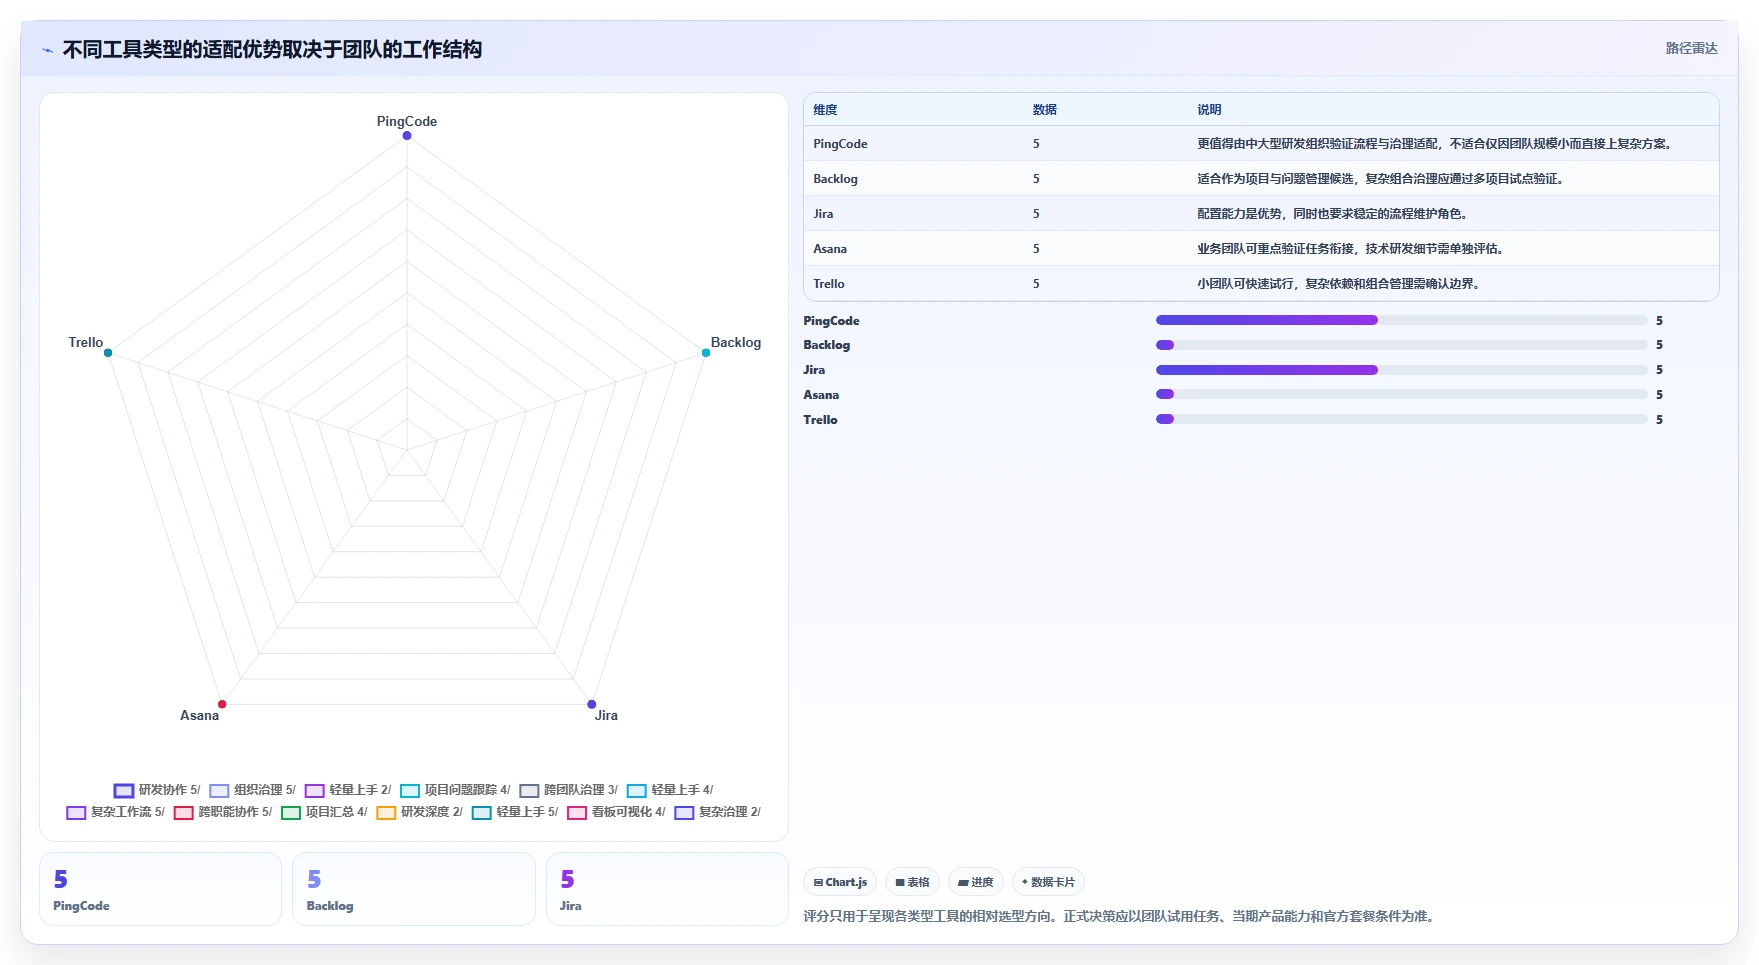This screenshot has width=1759, height=965.
Task: Click description starting 小团队可快速试行
Action: coord(1339,284)
